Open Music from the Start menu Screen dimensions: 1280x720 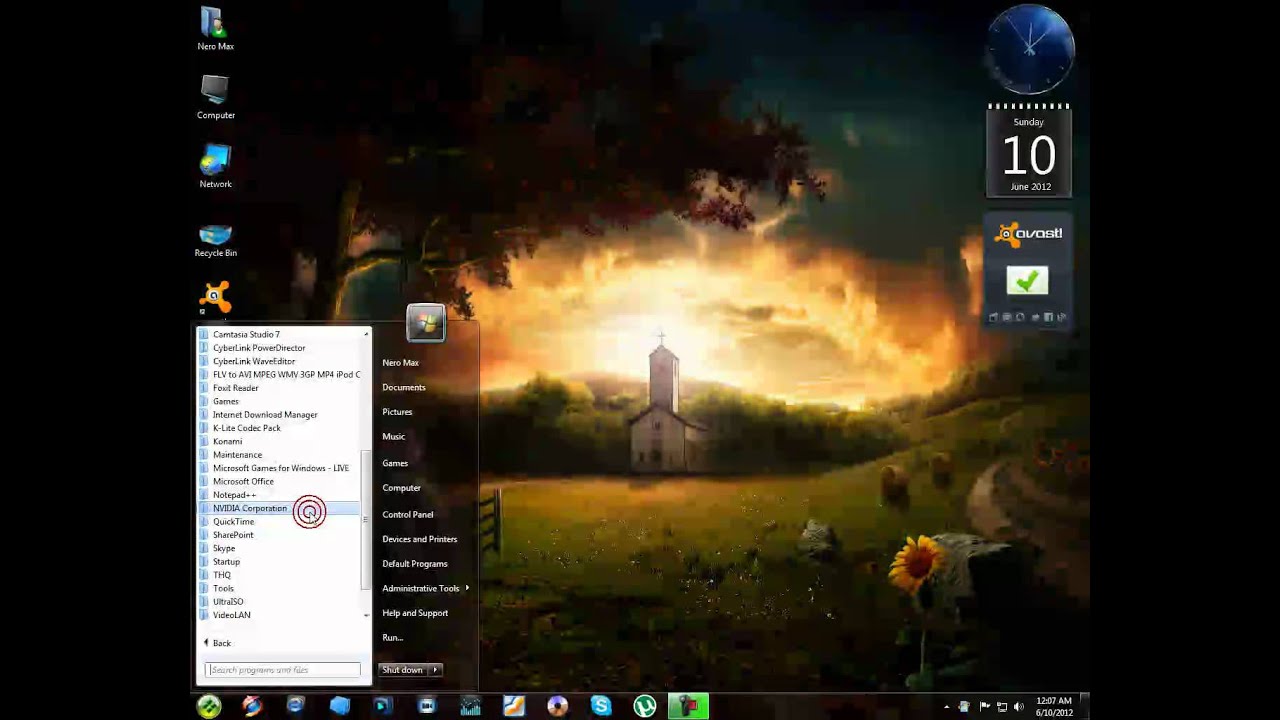pyautogui.click(x=393, y=437)
